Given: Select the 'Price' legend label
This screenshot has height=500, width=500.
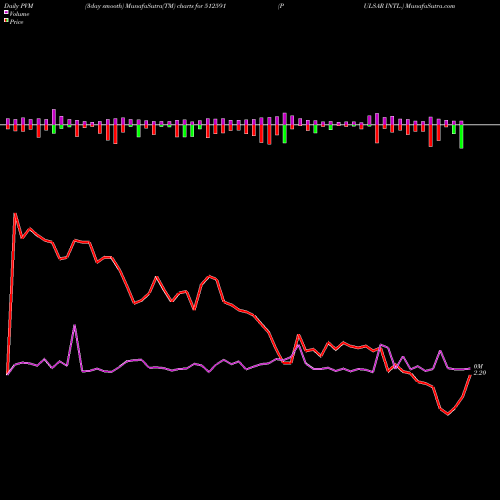Looking at the screenshot, I should pos(16,22).
